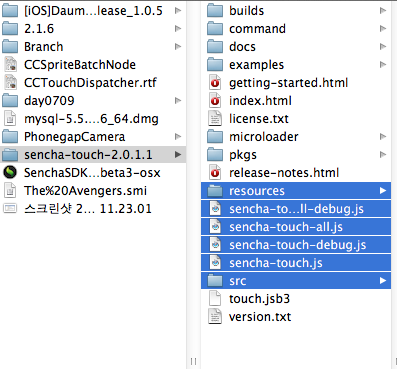Select the 'CCSpriteBatchNode' file name
The width and height of the screenshot is (397, 369).
click(x=80, y=65)
